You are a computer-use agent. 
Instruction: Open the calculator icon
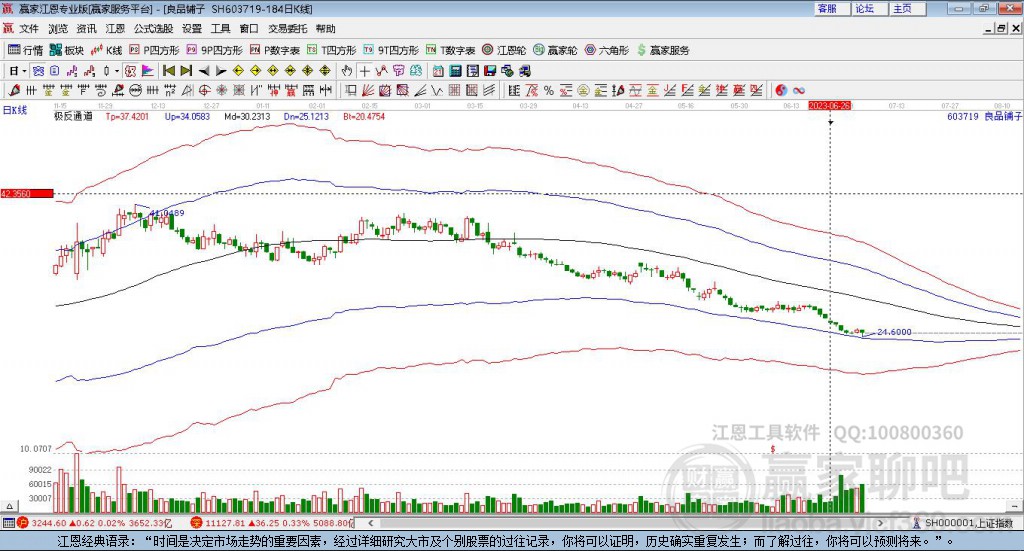click(455, 71)
